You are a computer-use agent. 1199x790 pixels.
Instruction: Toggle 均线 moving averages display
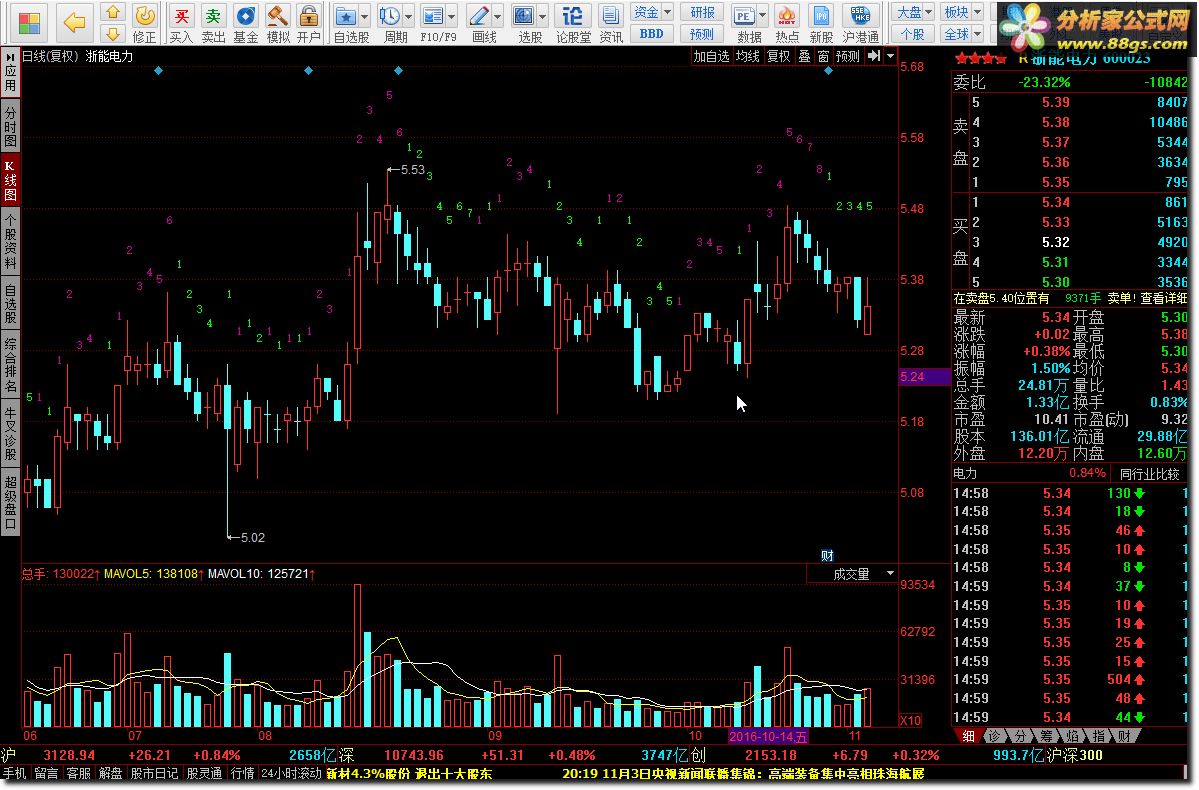point(747,56)
